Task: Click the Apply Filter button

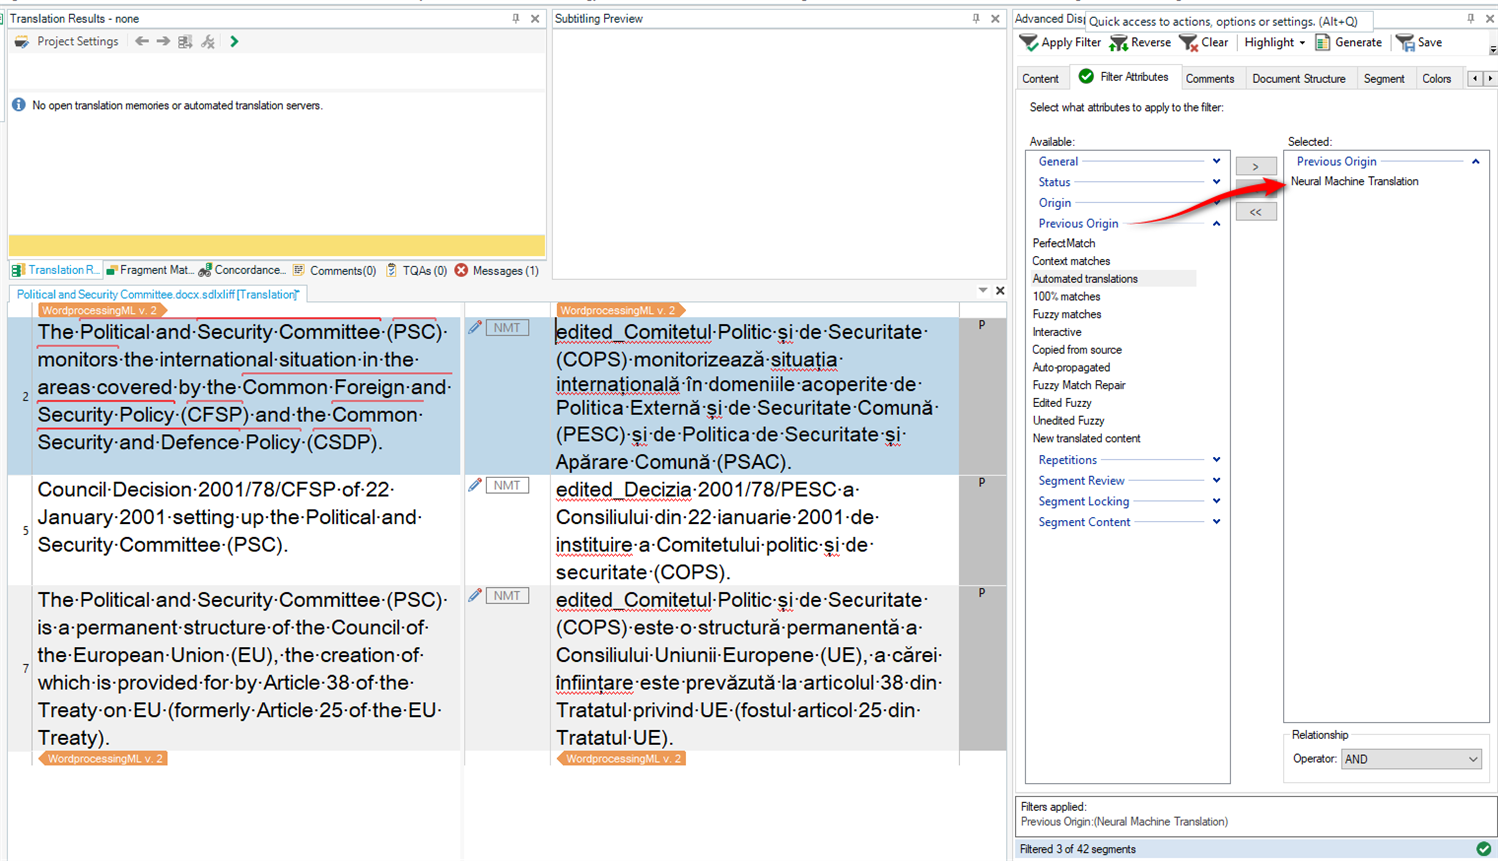Action: (1060, 43)
